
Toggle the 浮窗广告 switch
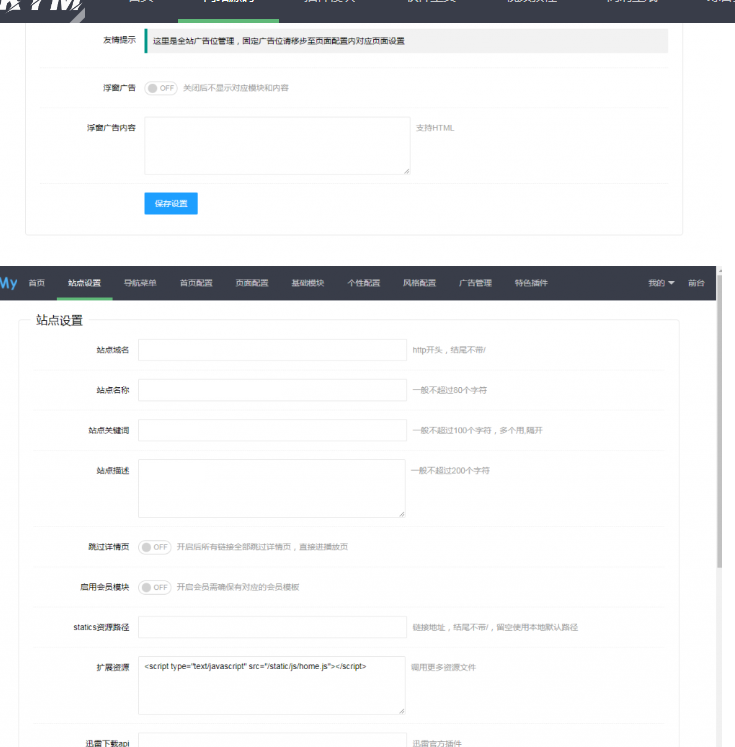point(161,88)
